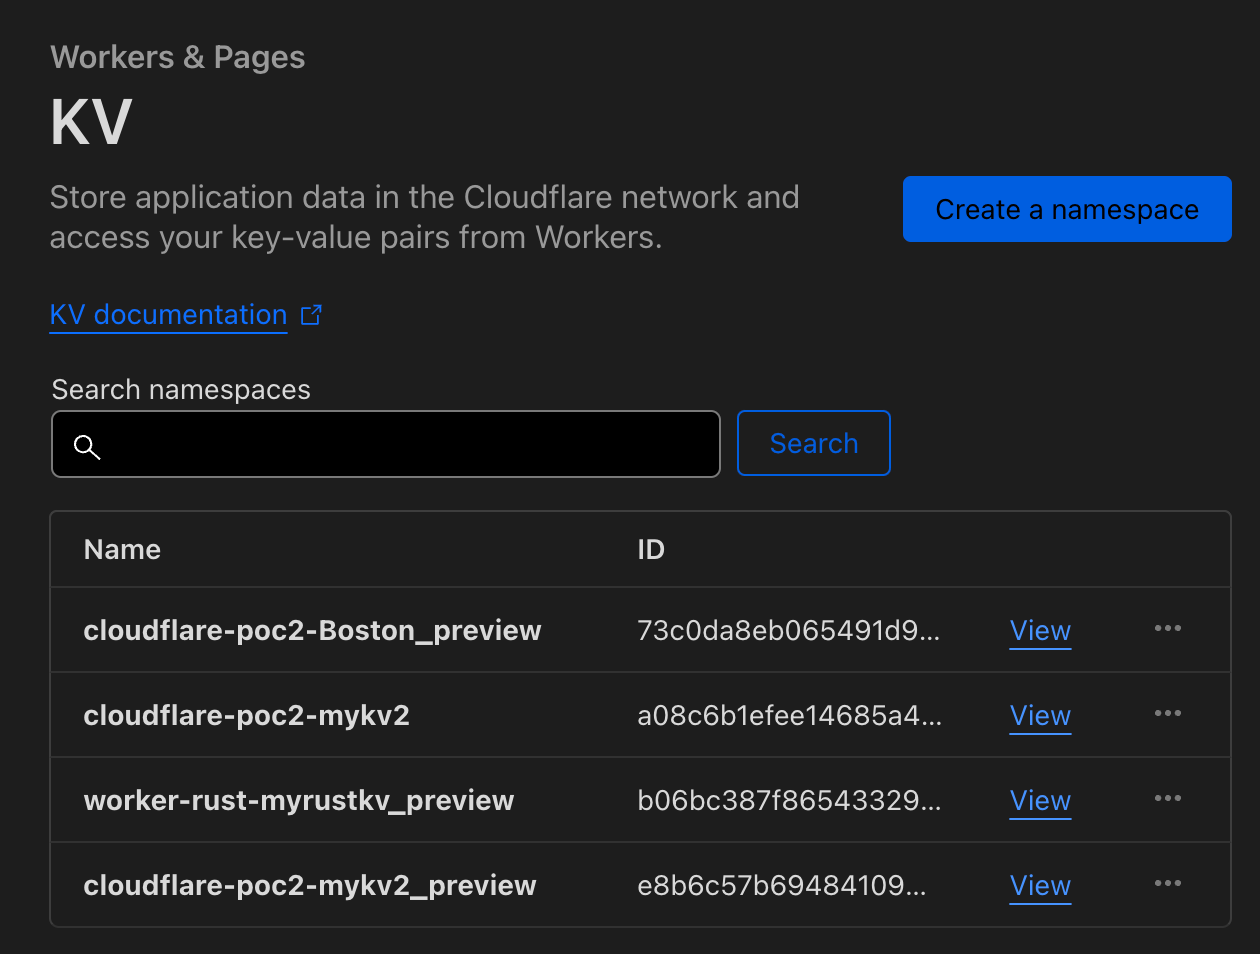1260x954 pixels.
Task: Select the name cloudflare-poc2-mykv2
Action: point(247,716)
